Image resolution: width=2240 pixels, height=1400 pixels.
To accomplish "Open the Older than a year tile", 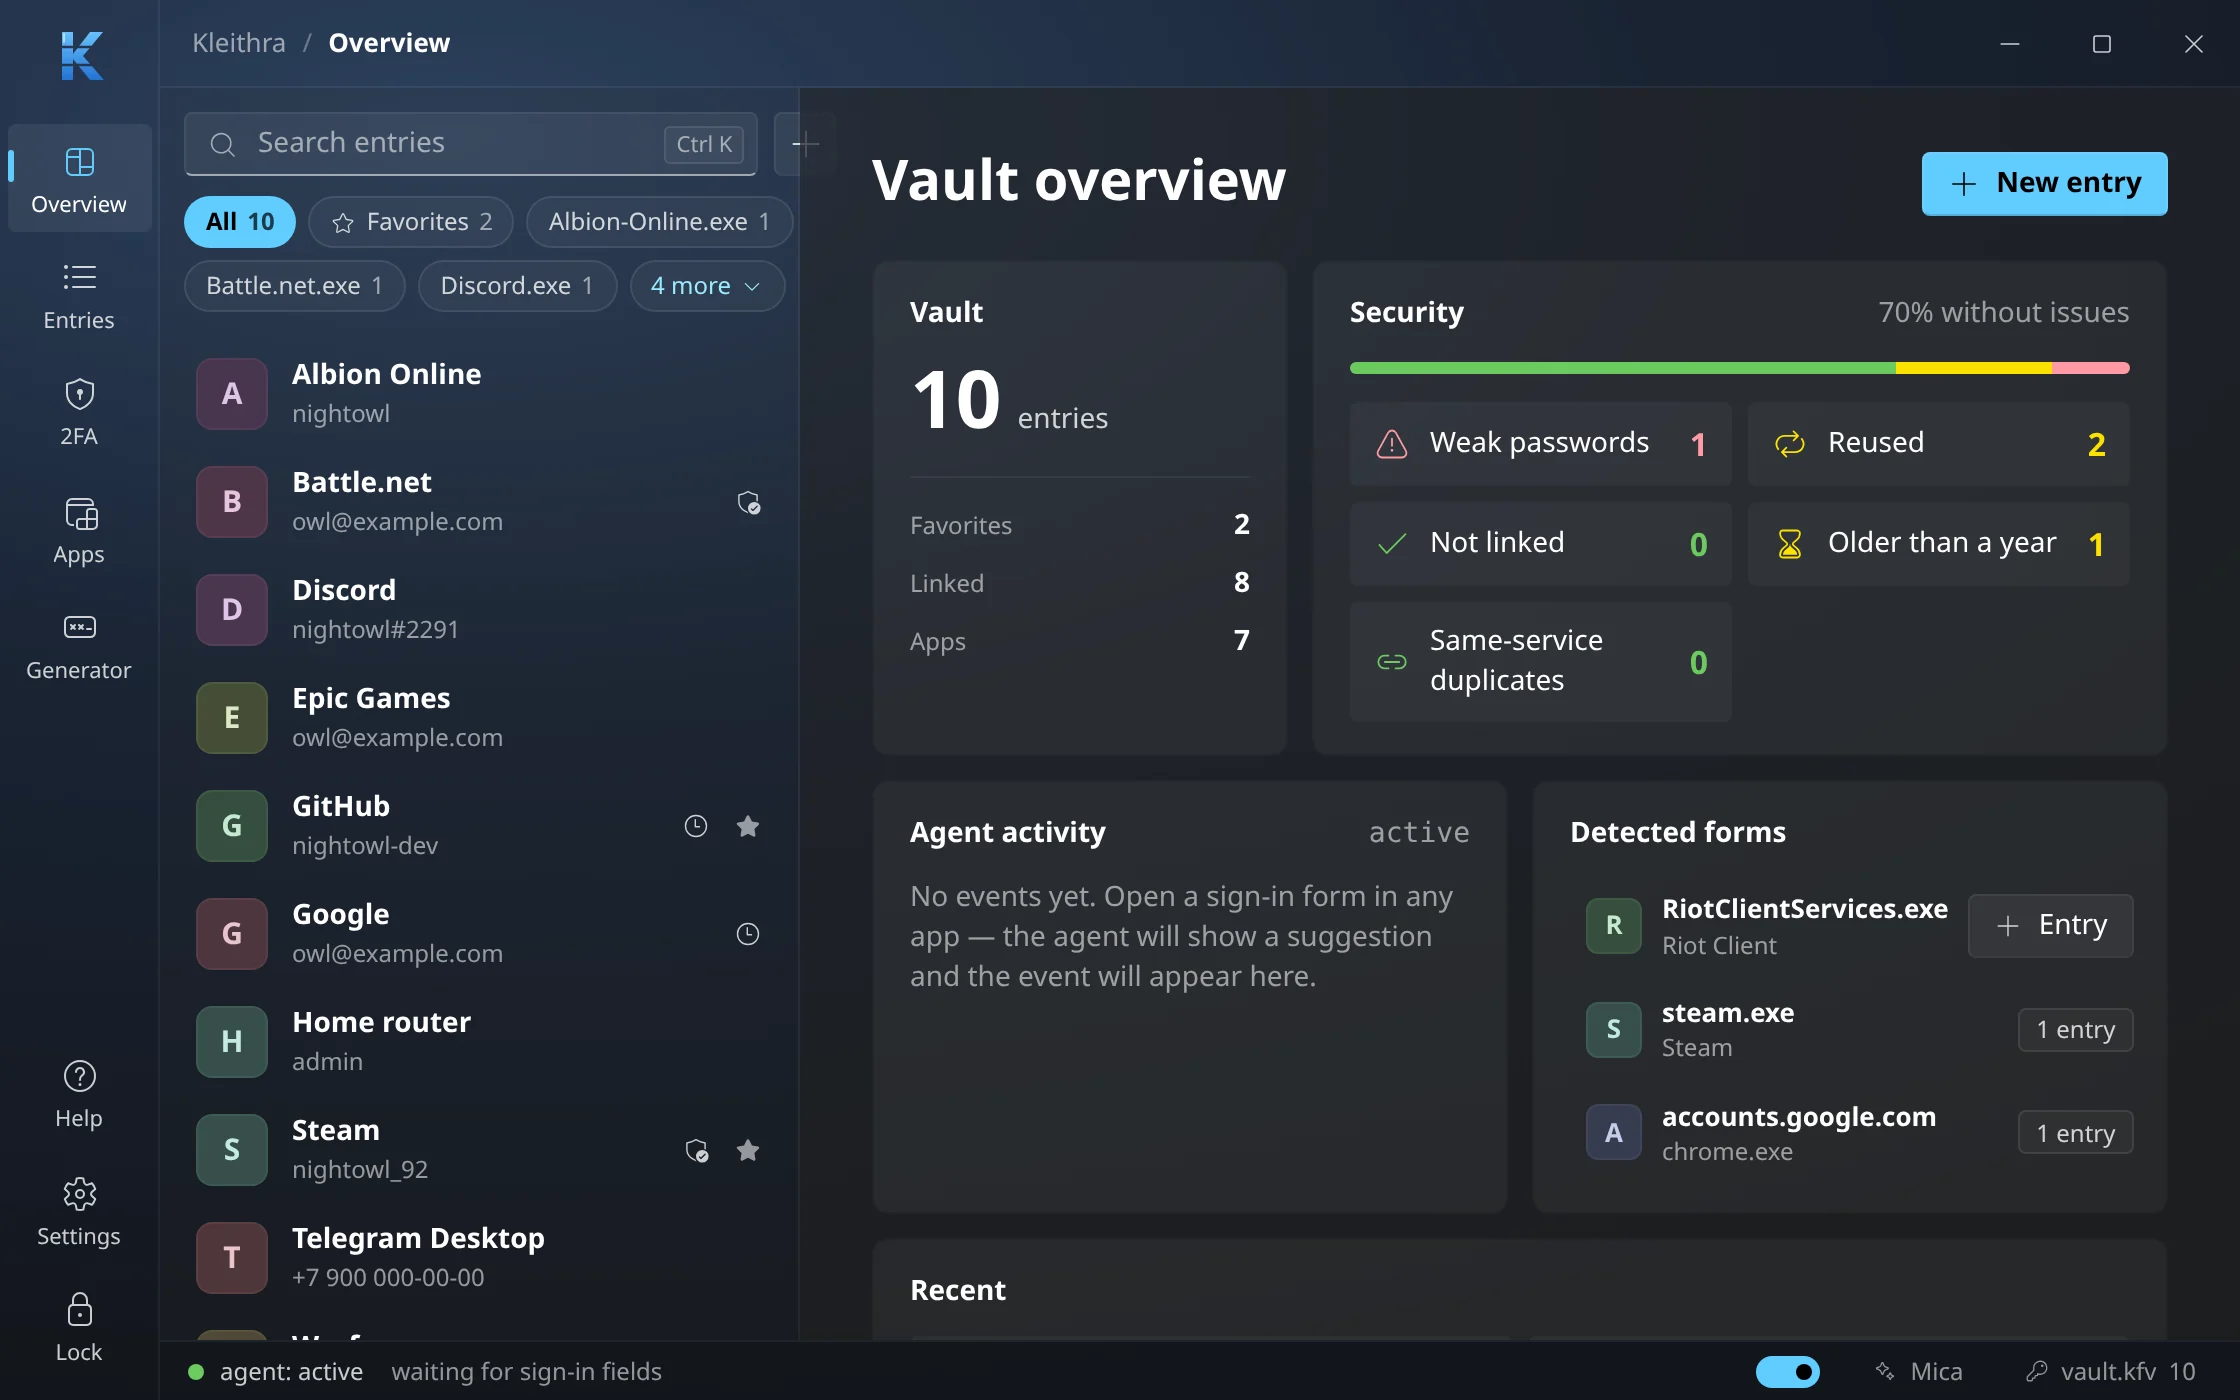I will pyautogui.click(x=1938, y=544).
